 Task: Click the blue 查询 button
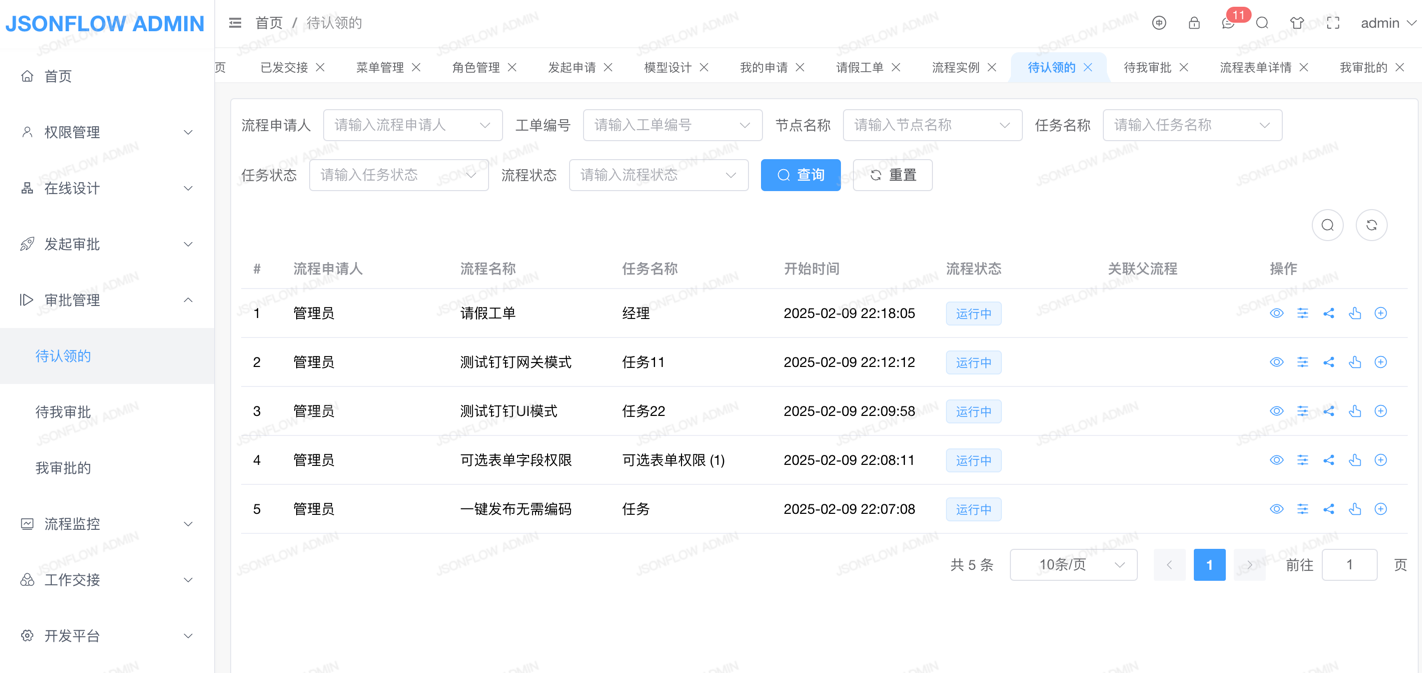(x=800, y=175)
